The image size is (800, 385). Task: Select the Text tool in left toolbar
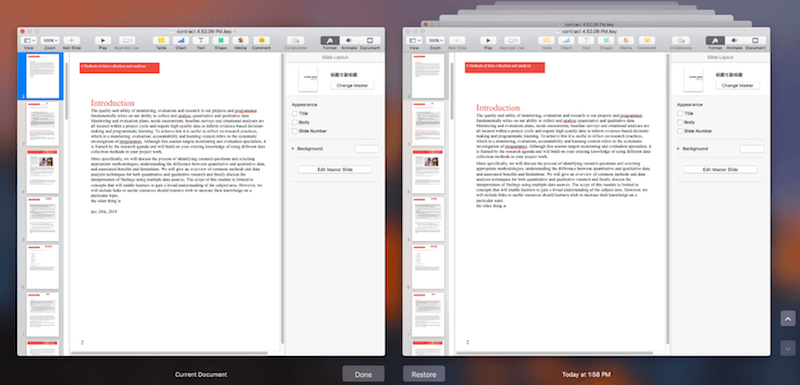click(x=201, y=40)
